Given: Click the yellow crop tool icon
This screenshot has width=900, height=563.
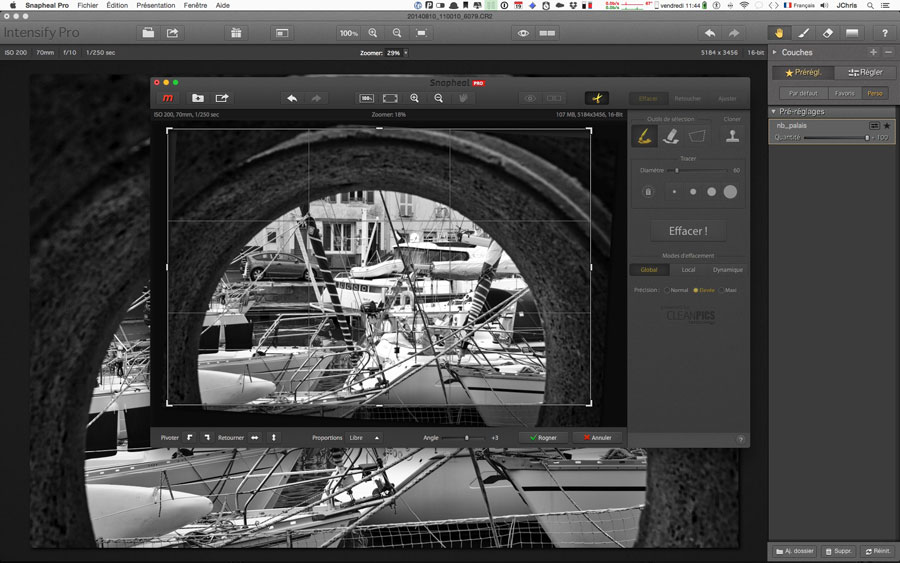Looking at the screenshot, I should (x=596, y=98).
